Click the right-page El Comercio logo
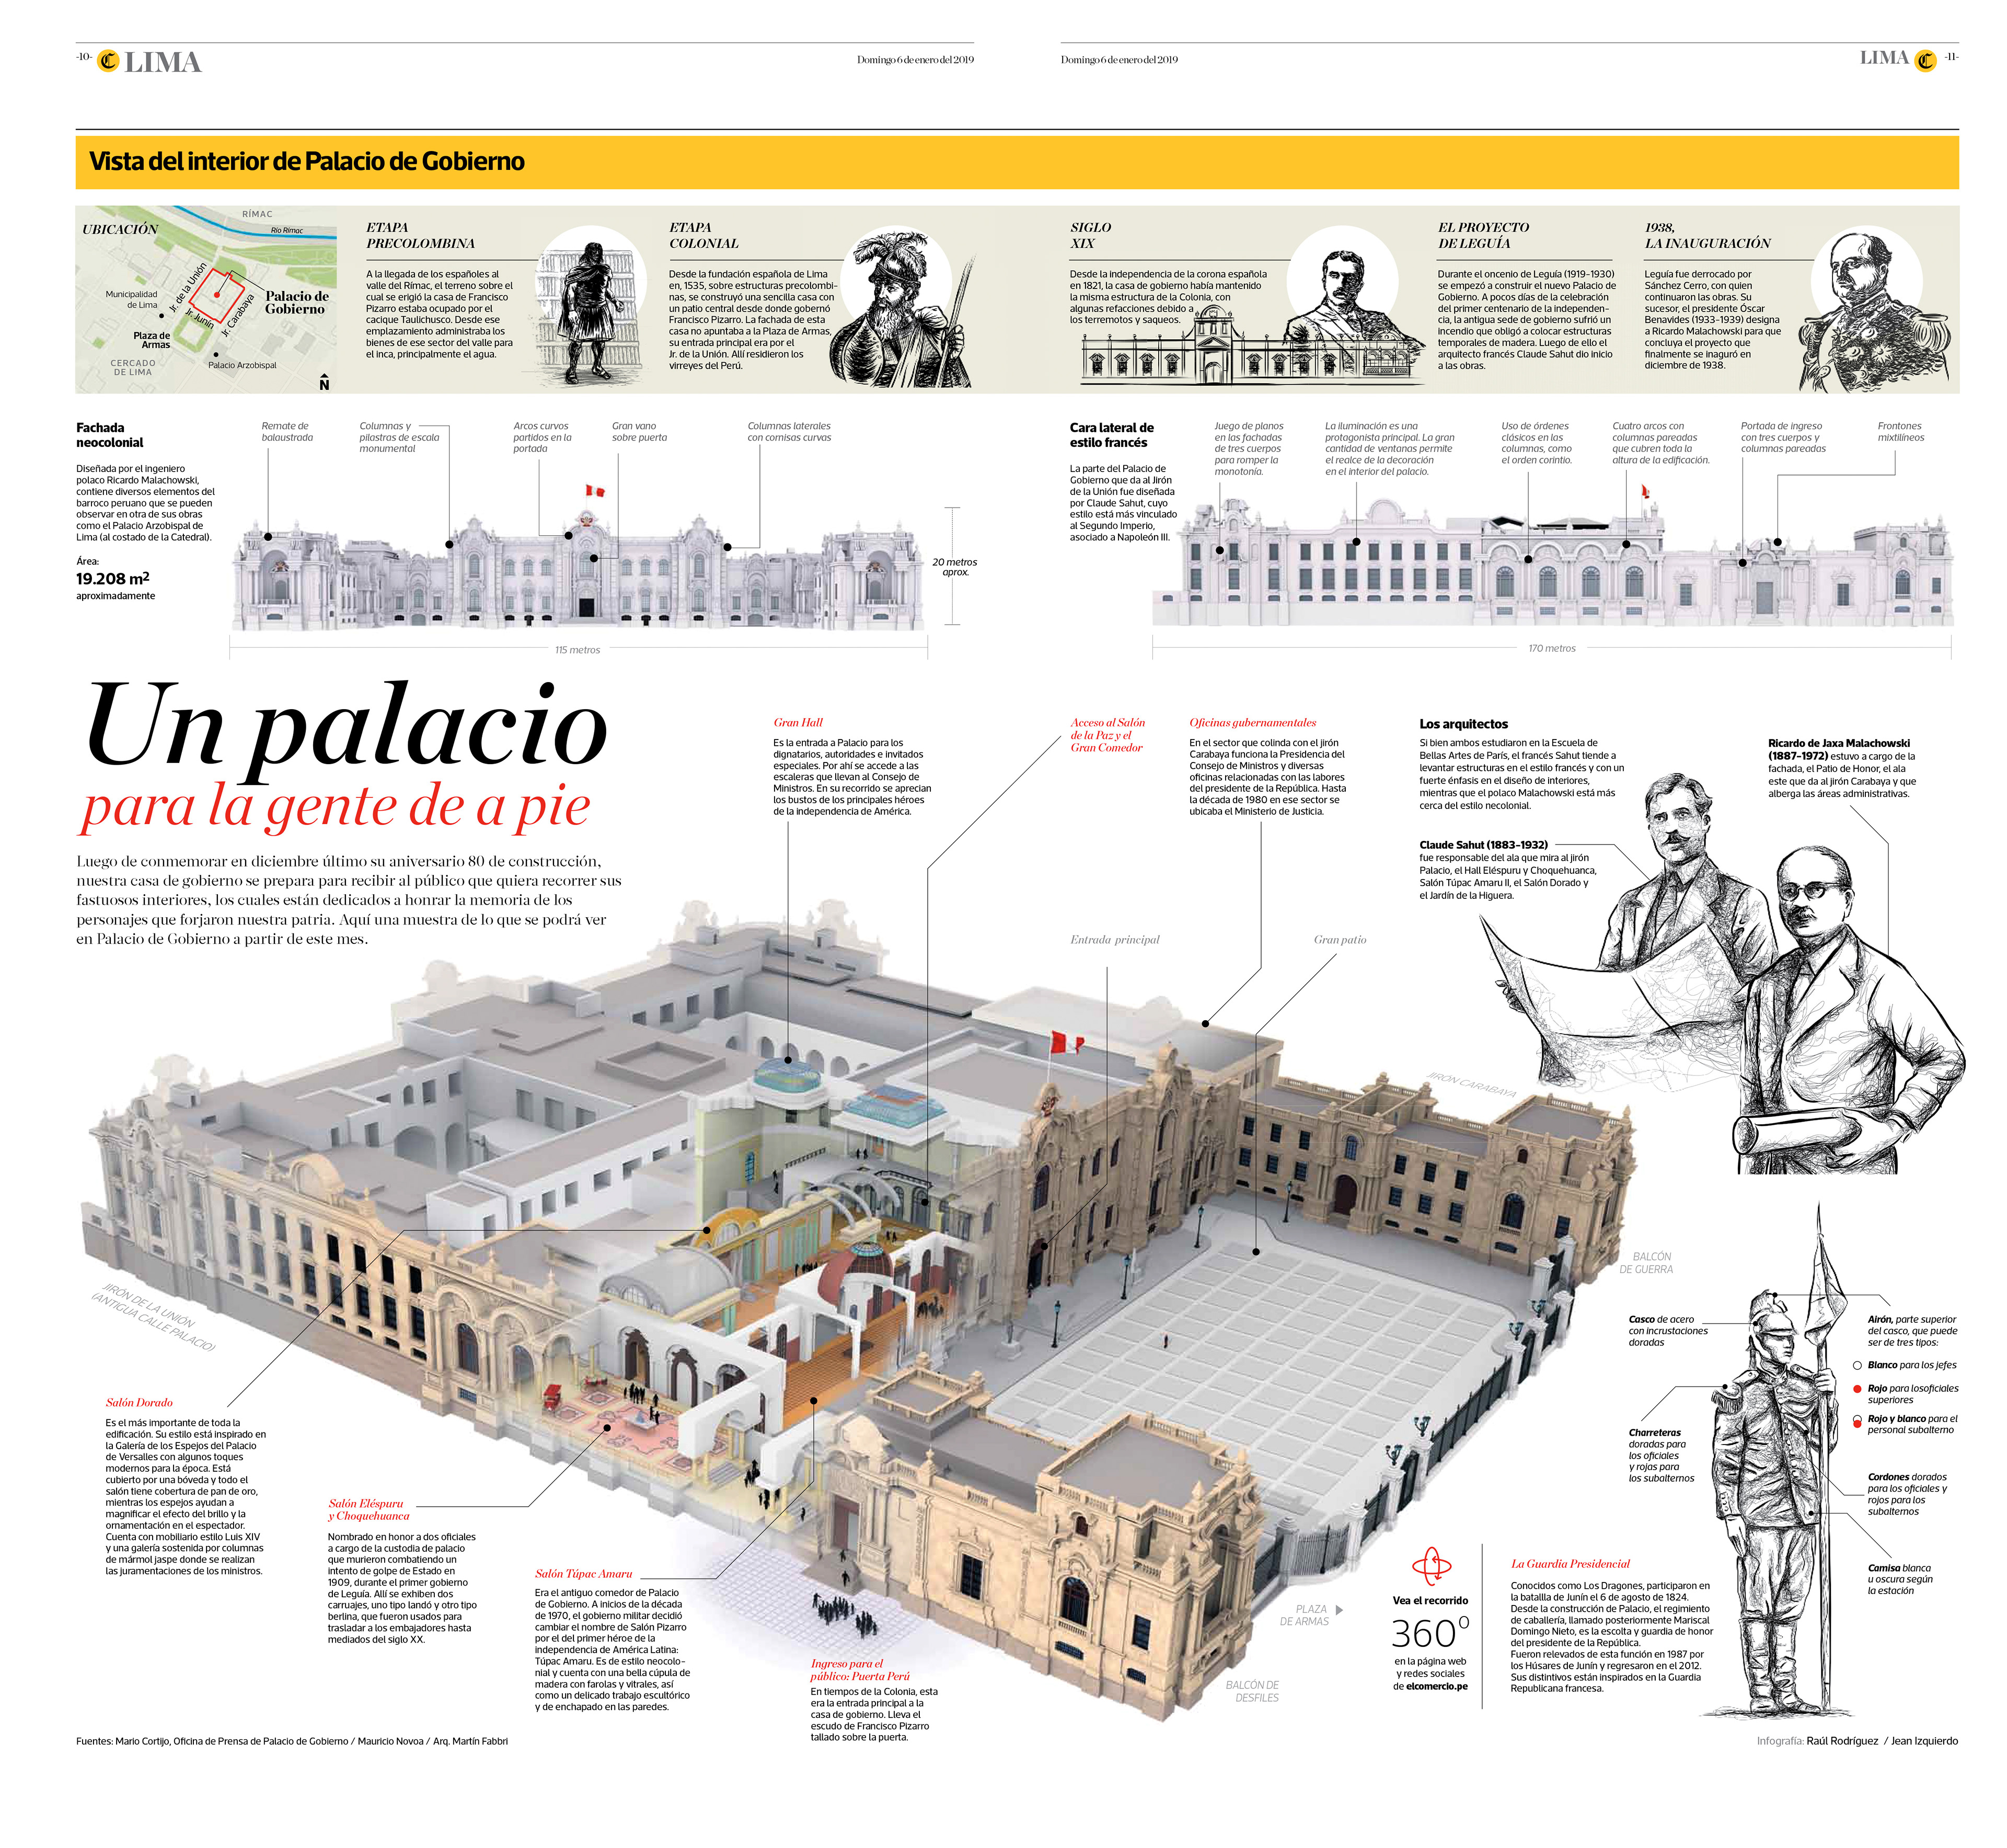Viewport: 2007px width, 1848px height. pyautogui.click(x=1925, y=61)
